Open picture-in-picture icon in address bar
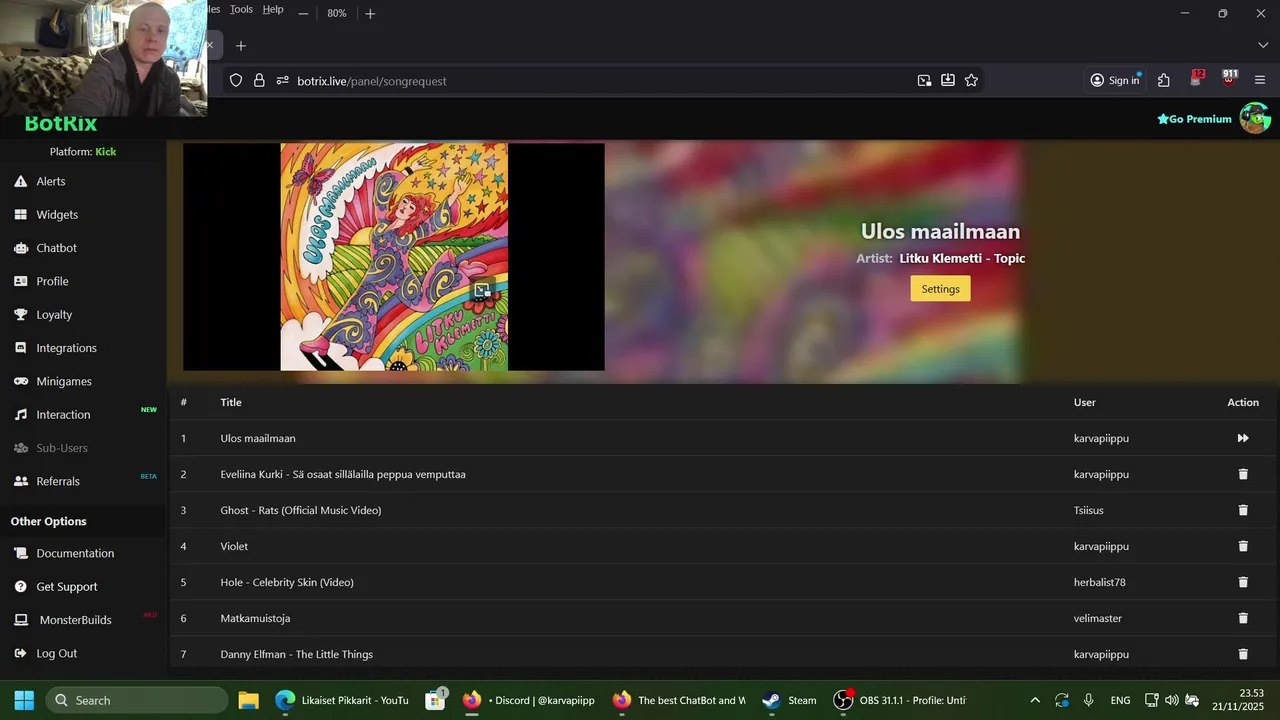 924,81
